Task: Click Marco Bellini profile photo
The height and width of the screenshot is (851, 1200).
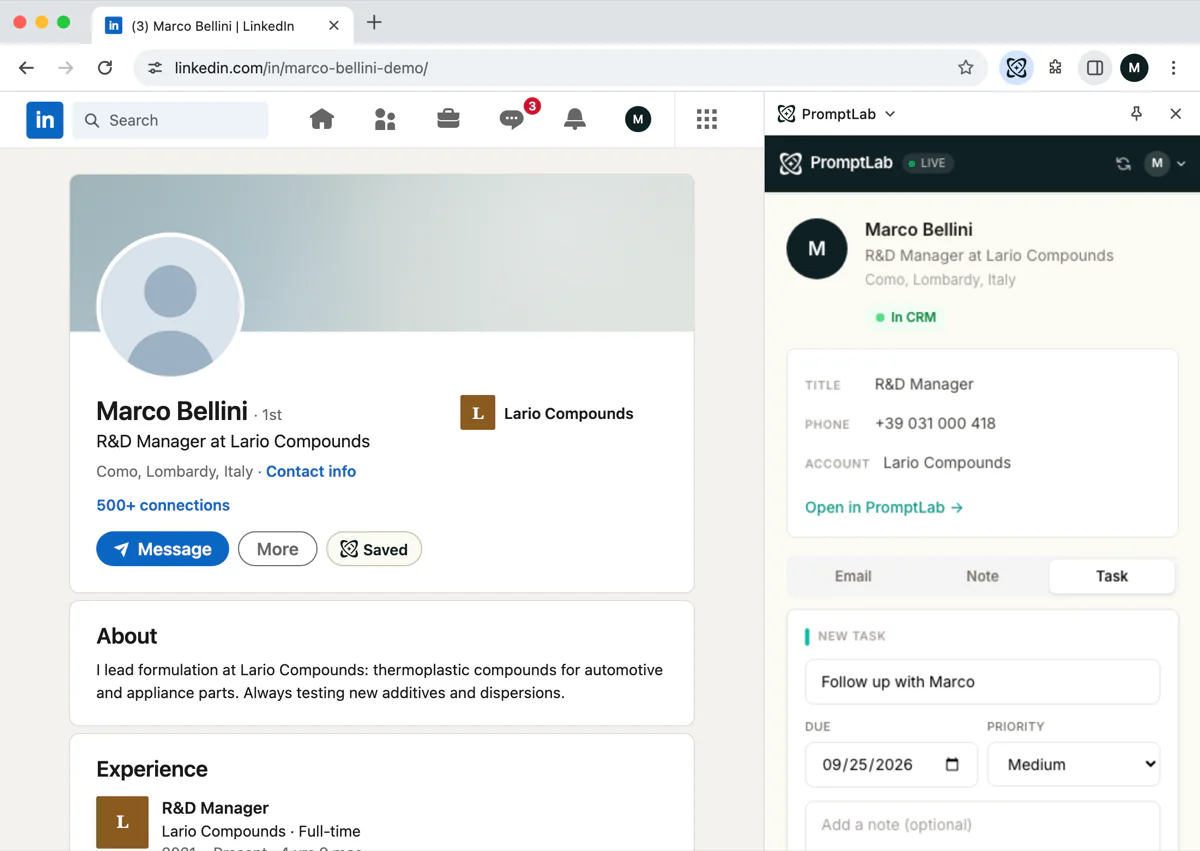Action: pyautogui.click(x=170, y=306)
